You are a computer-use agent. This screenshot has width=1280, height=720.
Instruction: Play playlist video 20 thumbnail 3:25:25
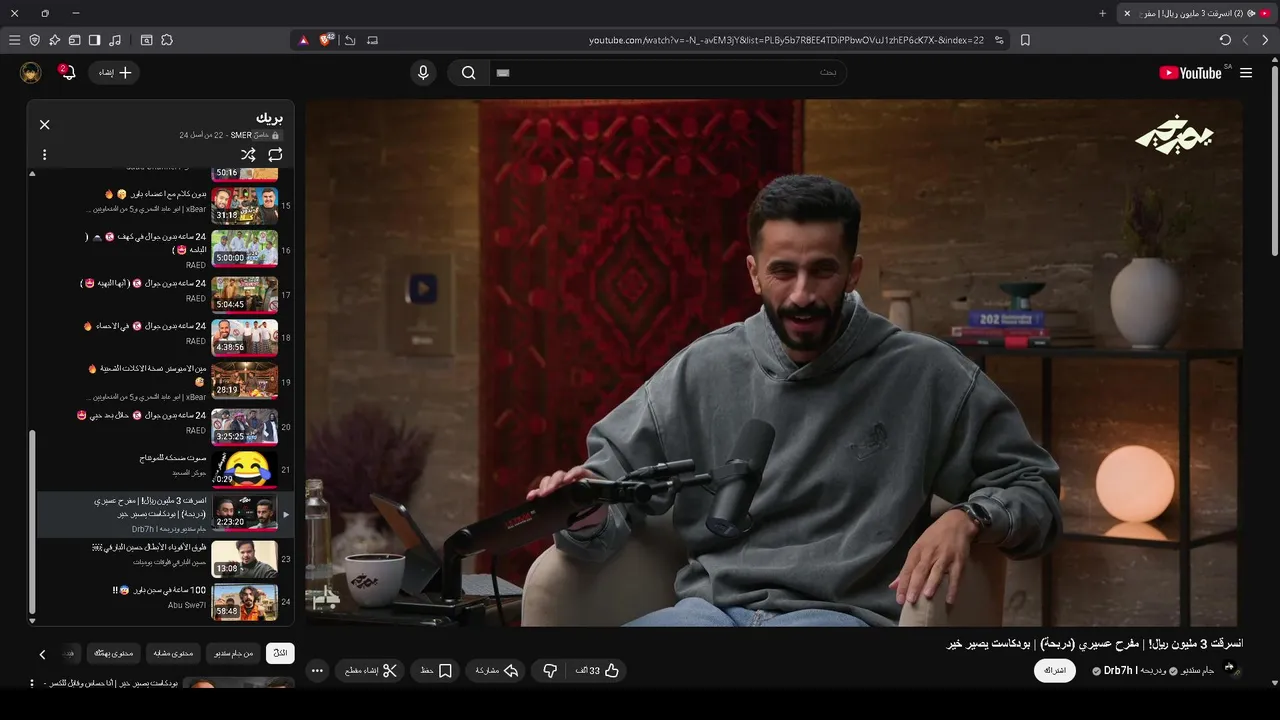click(x=245, y=426)
